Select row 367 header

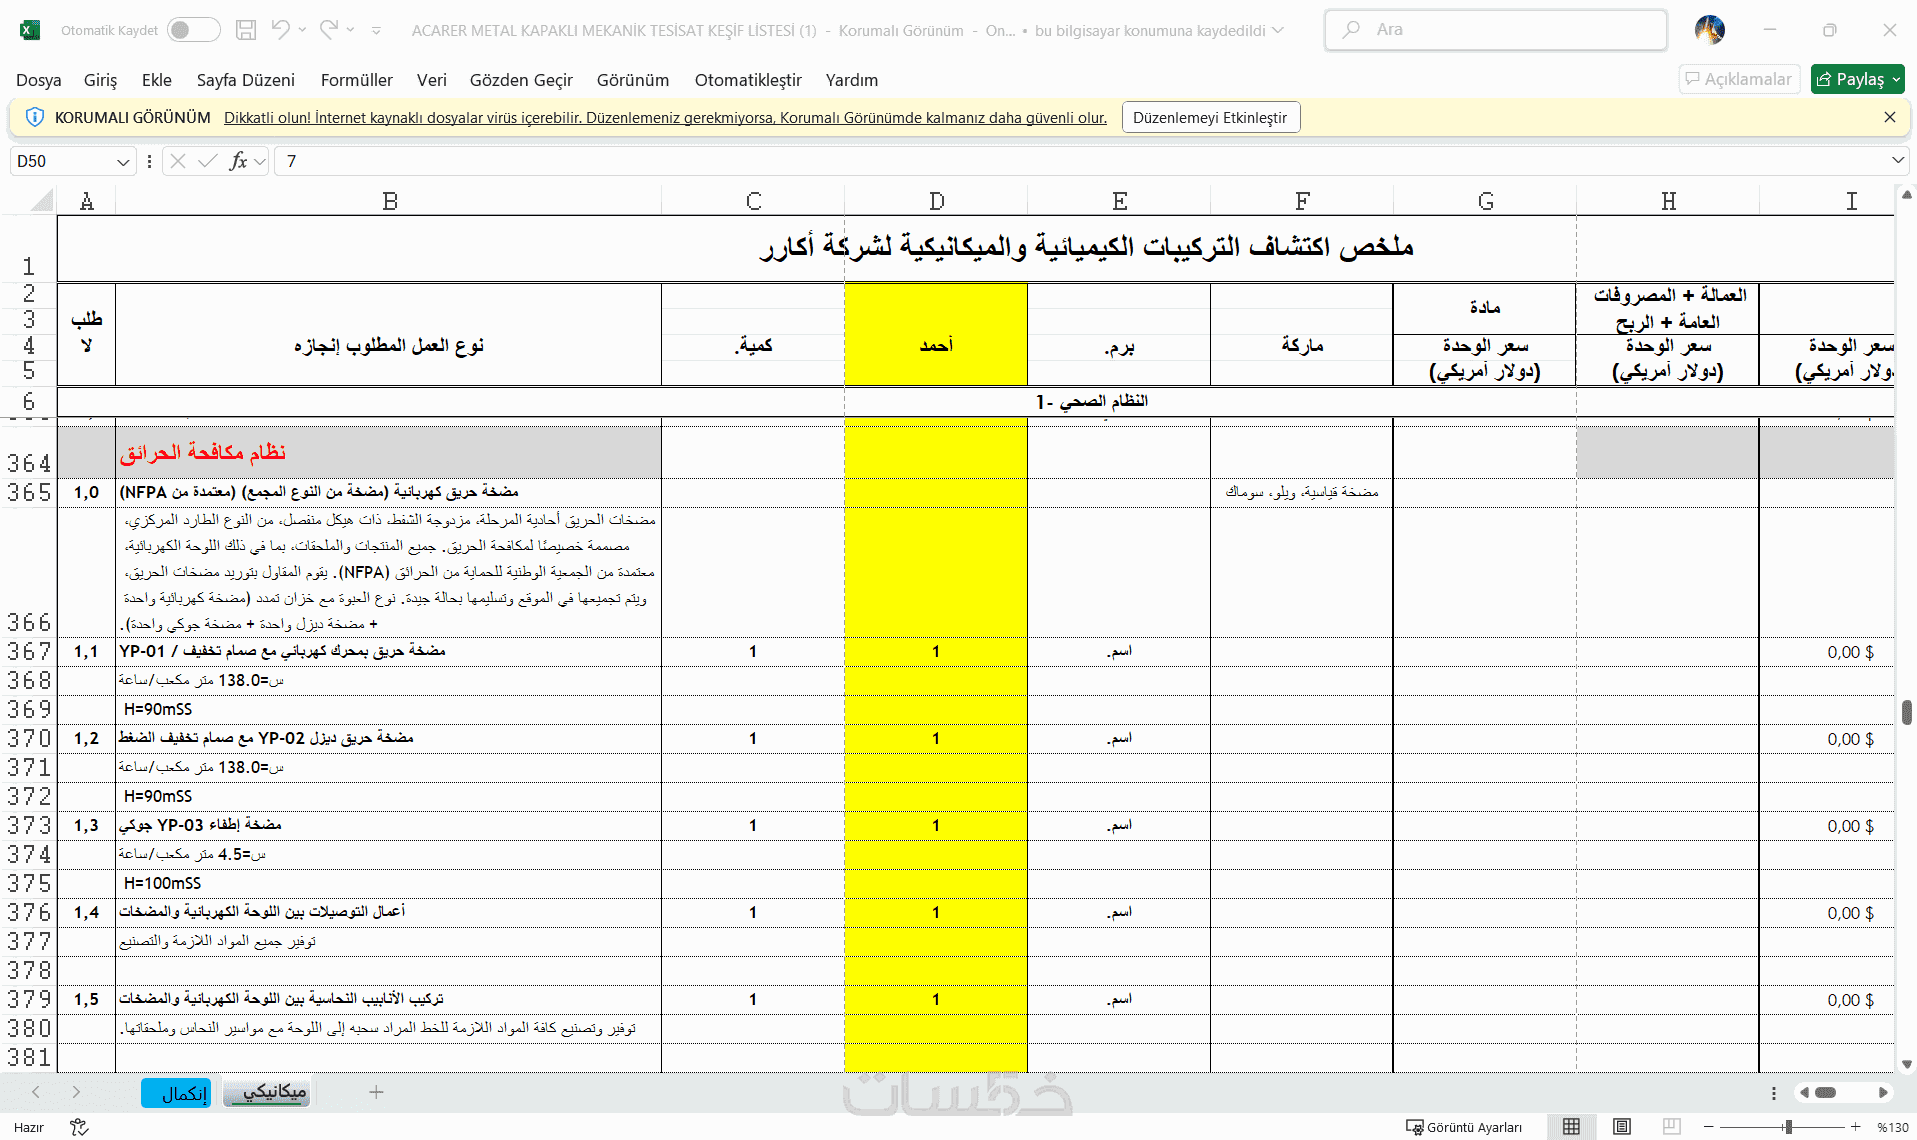coord(29,652)
